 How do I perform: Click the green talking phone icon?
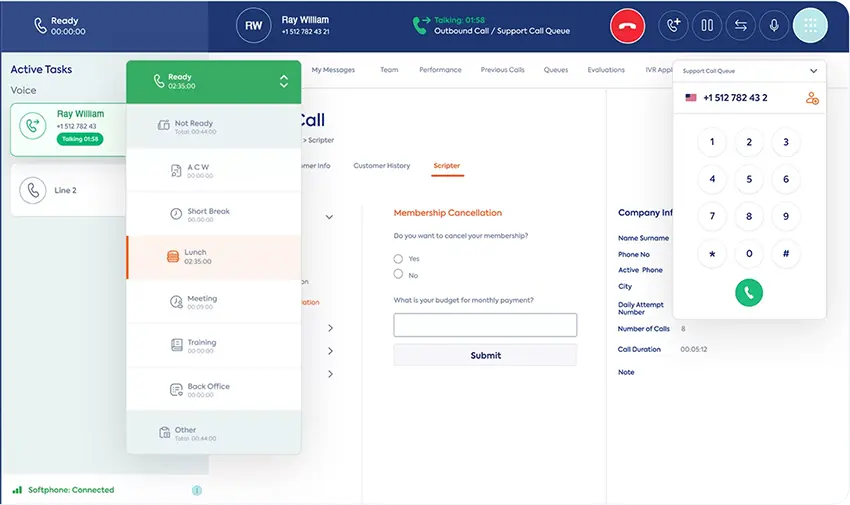(x=421, y=25)
